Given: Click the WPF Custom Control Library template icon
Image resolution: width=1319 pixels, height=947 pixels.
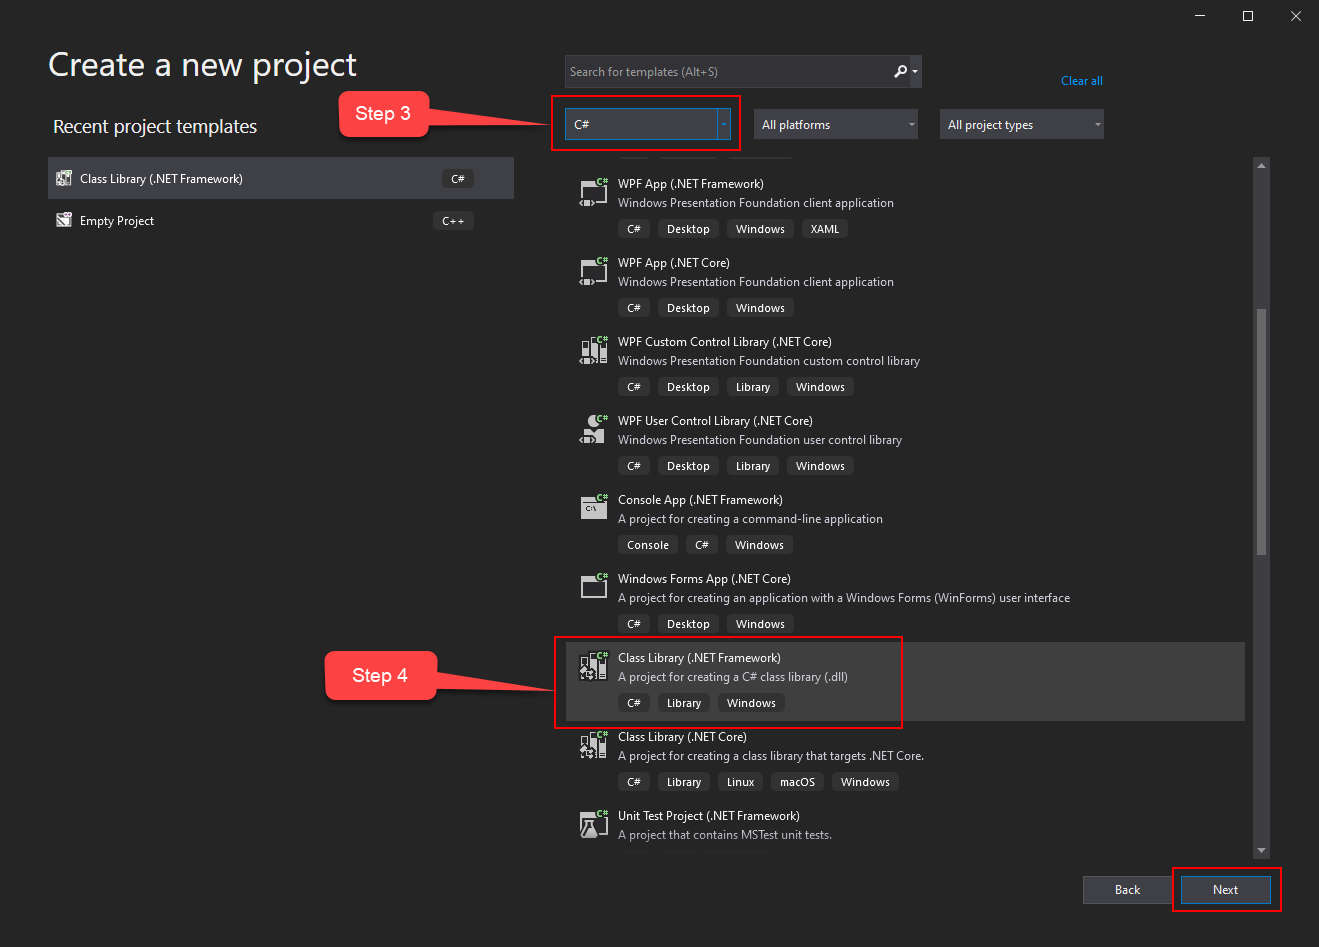Looking at the screenshot, I should 594,349.
